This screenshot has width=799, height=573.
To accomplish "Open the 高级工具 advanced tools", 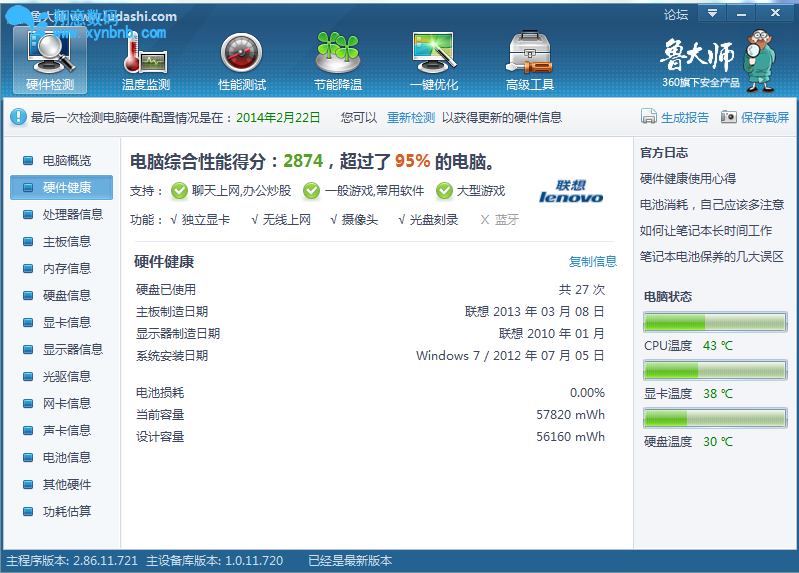I will point(529,60).
